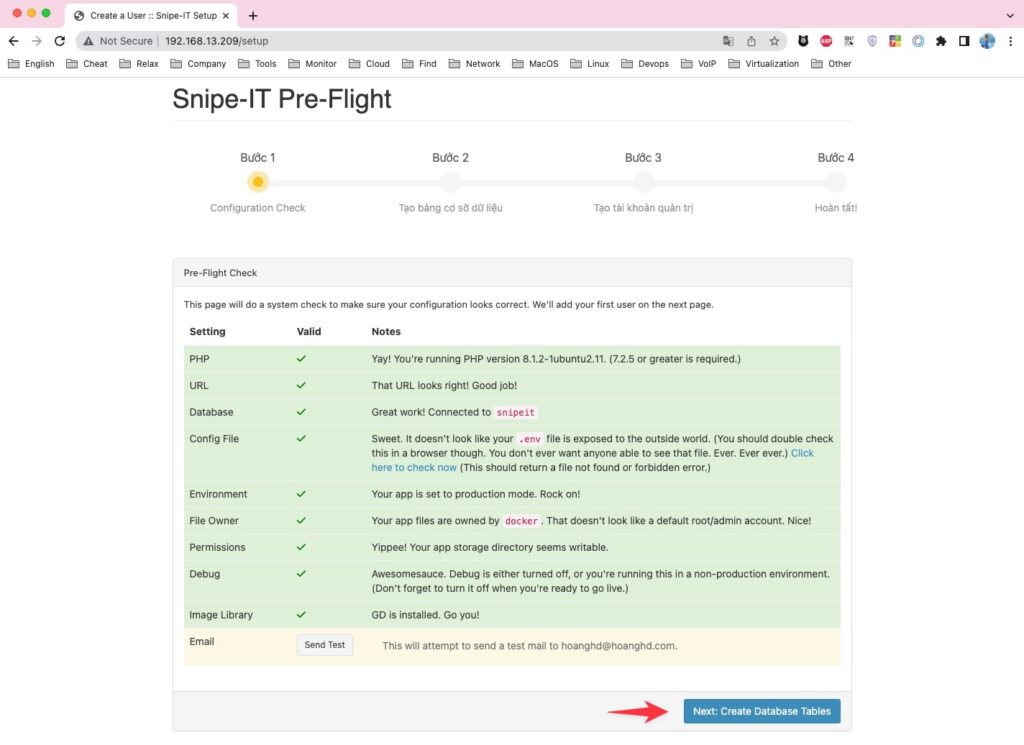Open the Linux bookmarks folder
Screen dimensions: 1024x745
(x=590, y=64)
